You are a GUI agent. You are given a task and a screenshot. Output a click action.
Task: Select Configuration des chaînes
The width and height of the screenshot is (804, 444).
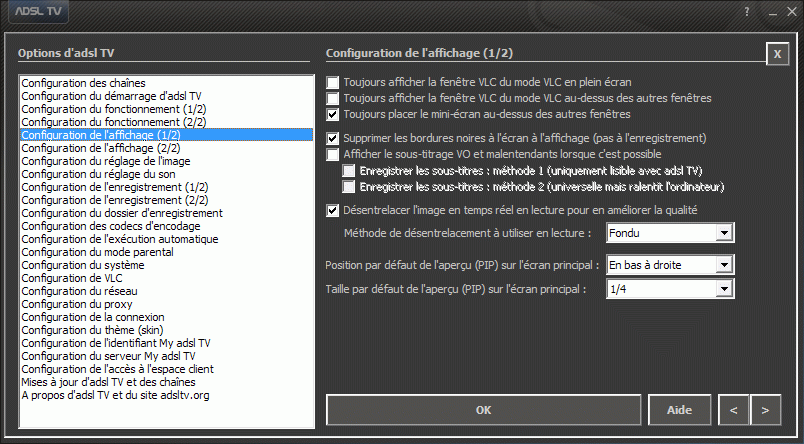tap(167, 83)
